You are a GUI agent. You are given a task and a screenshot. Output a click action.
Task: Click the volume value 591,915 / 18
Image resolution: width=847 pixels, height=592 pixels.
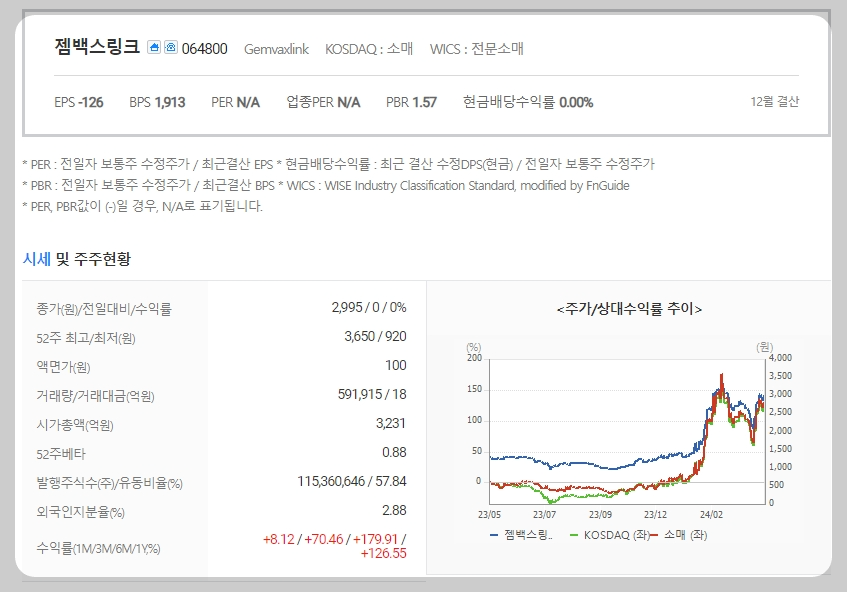[372, 394]
